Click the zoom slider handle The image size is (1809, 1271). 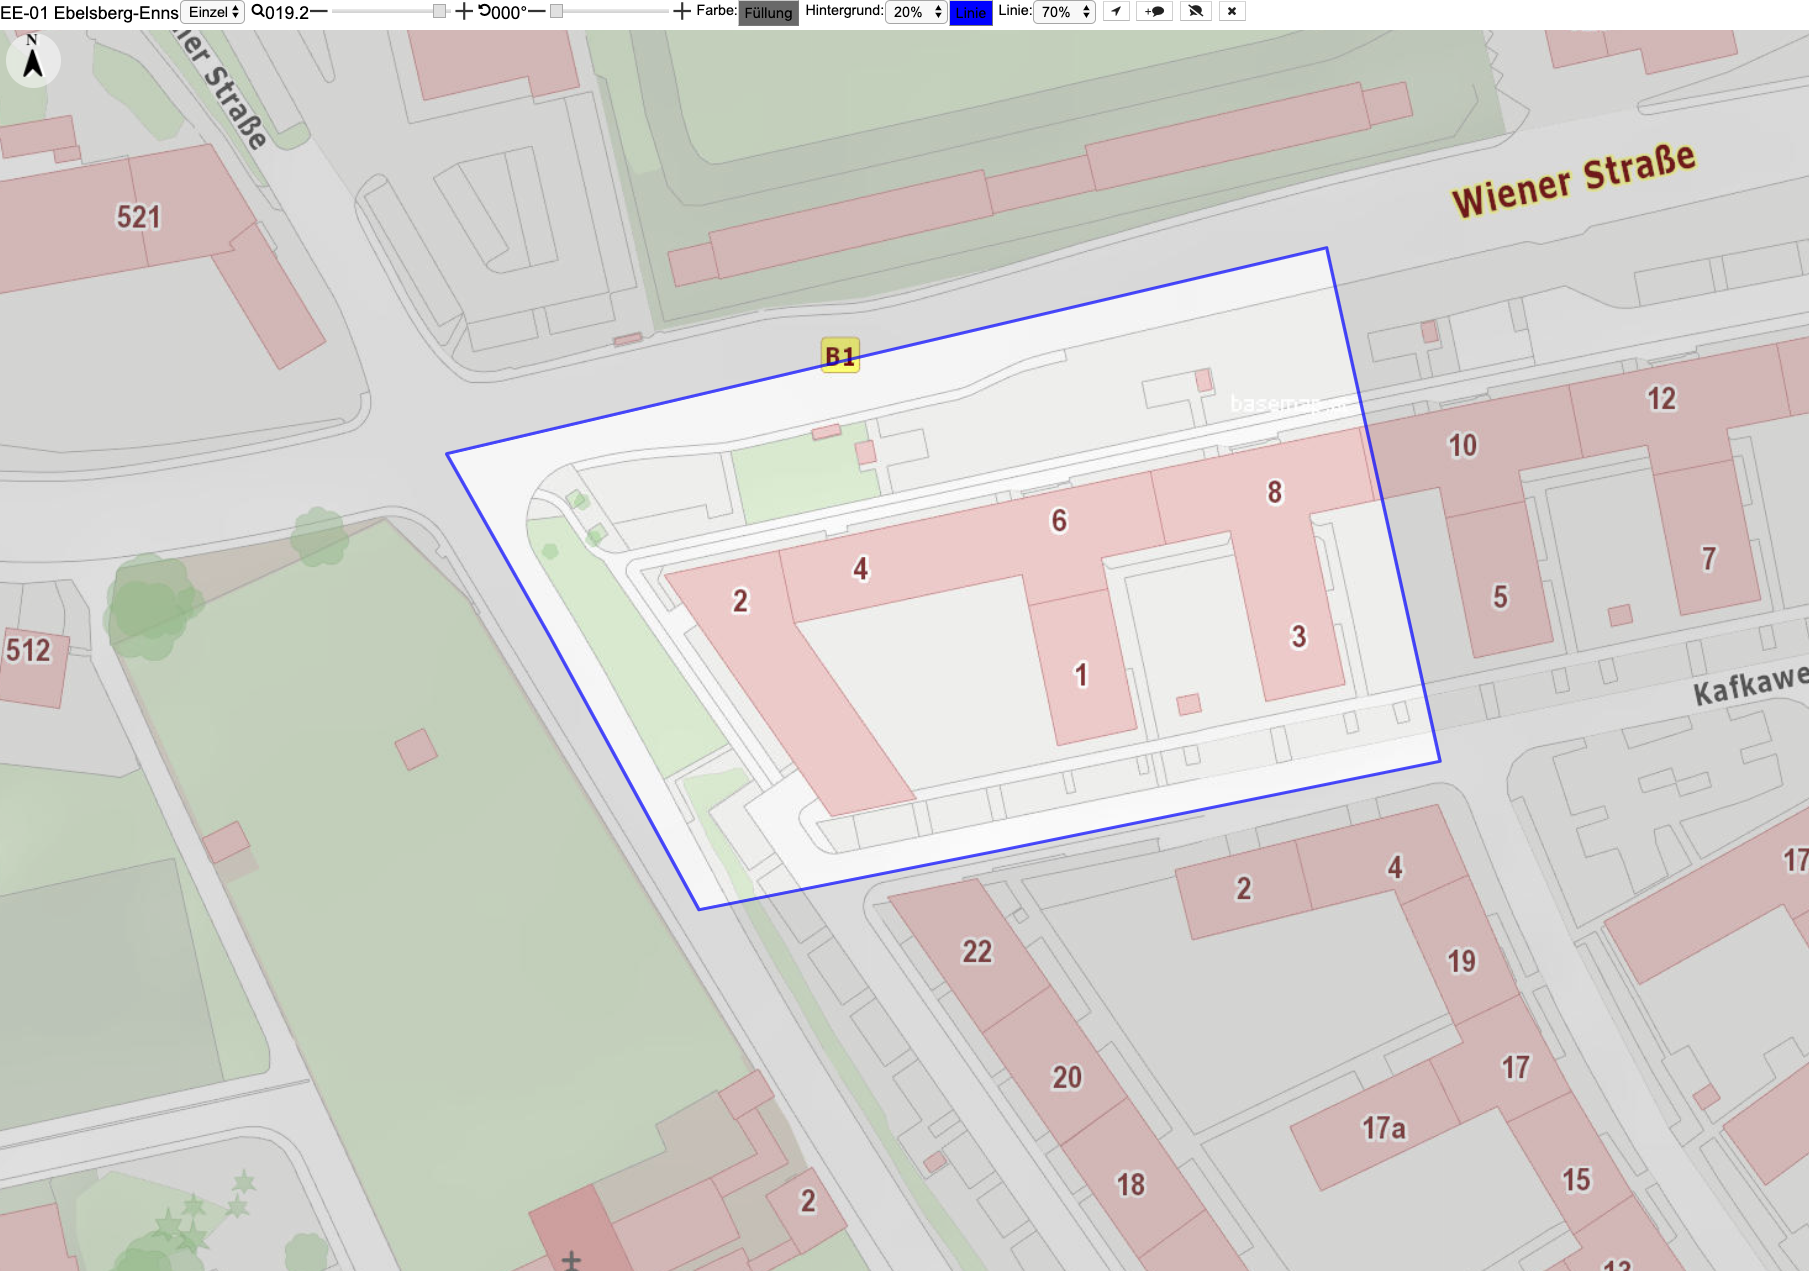pos(439,11)
